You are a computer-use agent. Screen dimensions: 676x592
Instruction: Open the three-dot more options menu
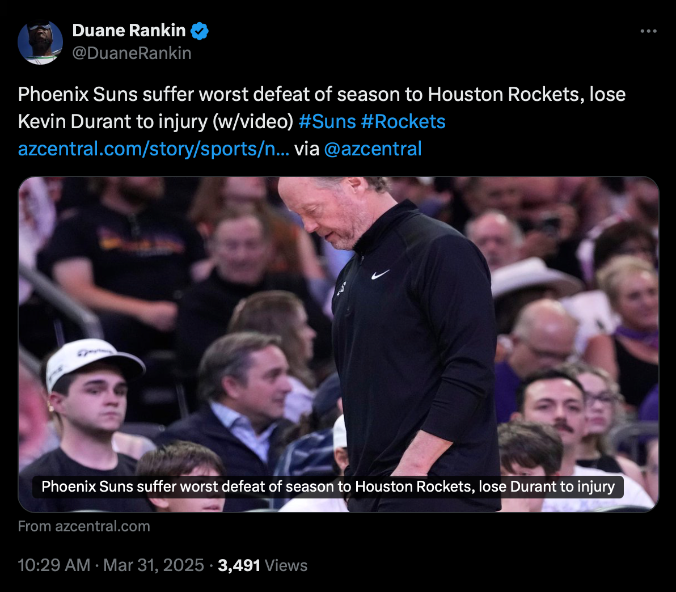click(648, 31)
